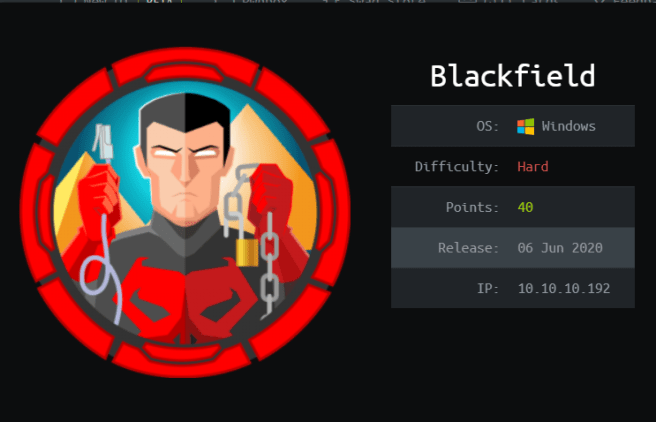Image resolution: width=656 pixels, height=422 pixels.
Task: Select the IP address 10.10.10.192
Action: tap(564, 289)
